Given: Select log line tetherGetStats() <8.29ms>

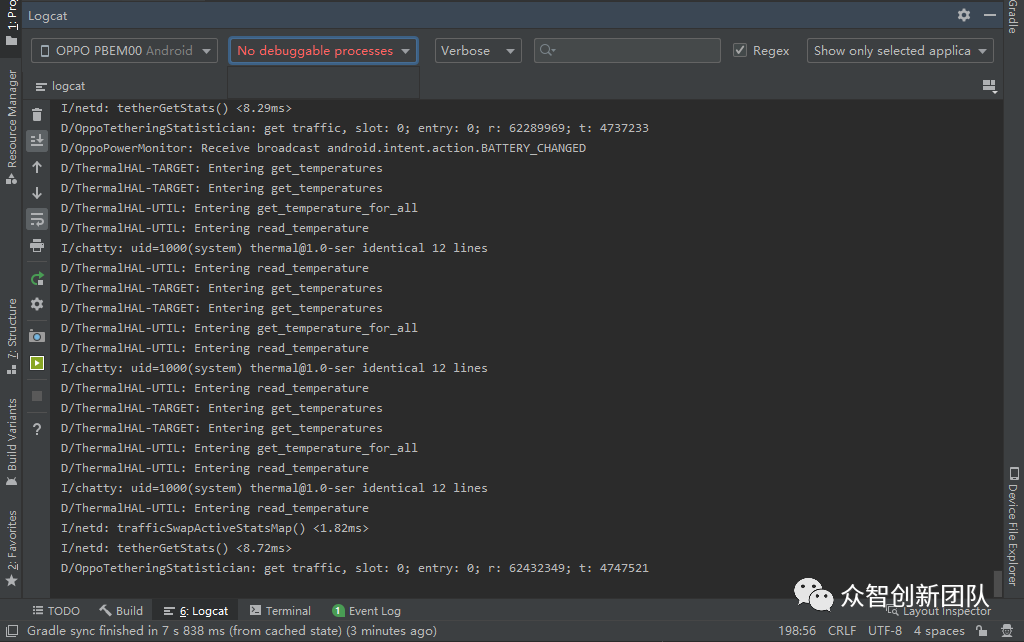Looking at the screenshot, I should click(176, 108).
